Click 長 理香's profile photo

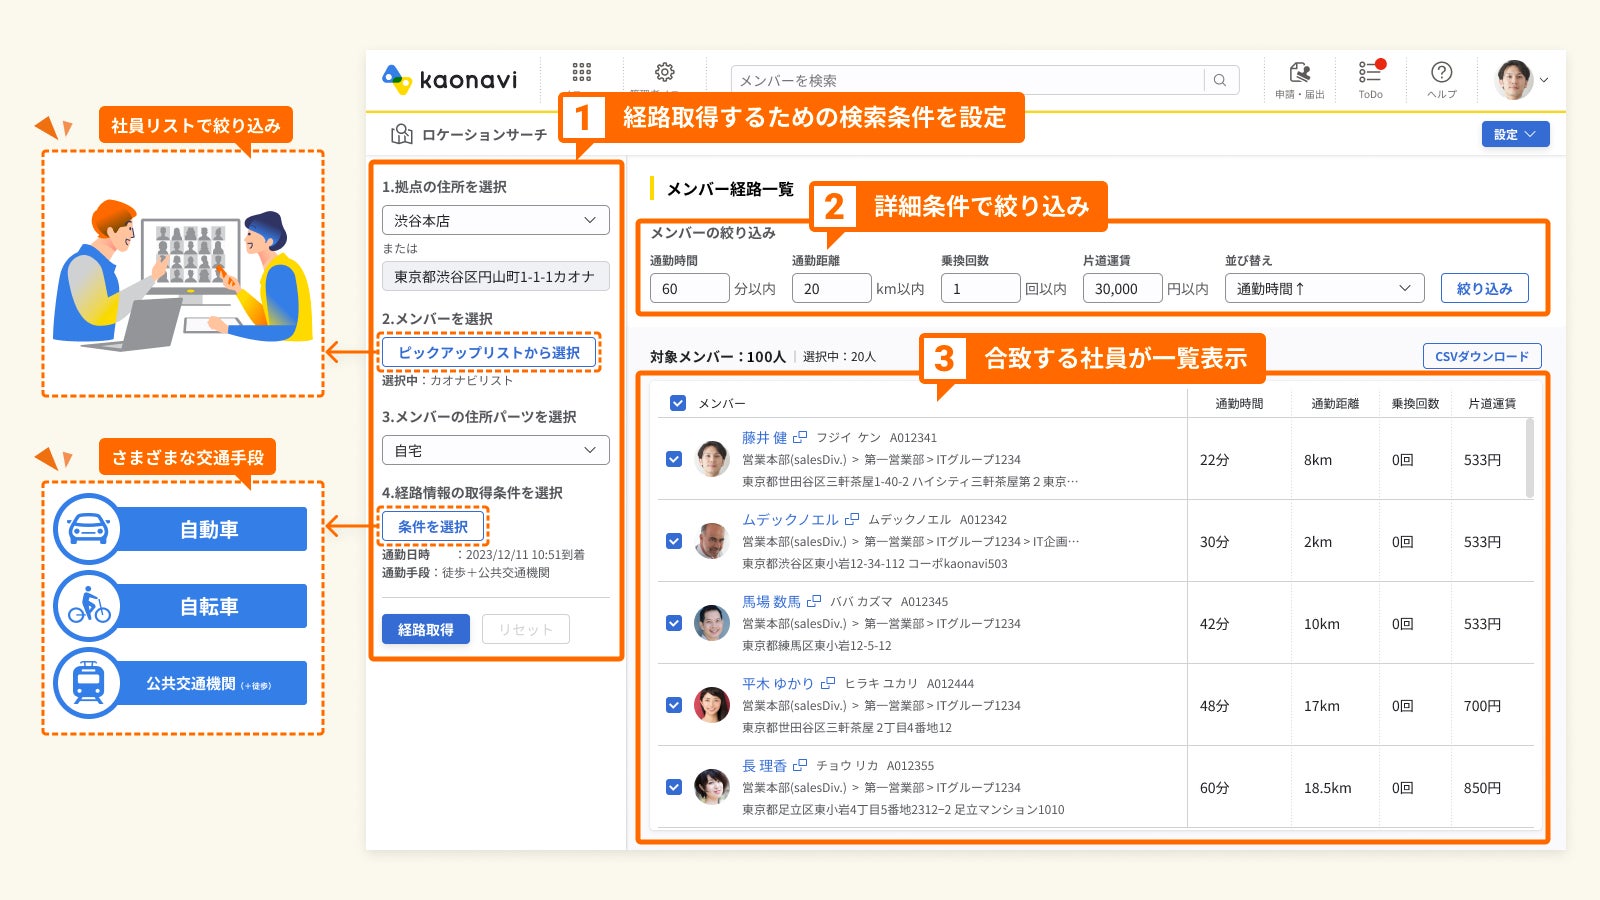pos(712,787)
